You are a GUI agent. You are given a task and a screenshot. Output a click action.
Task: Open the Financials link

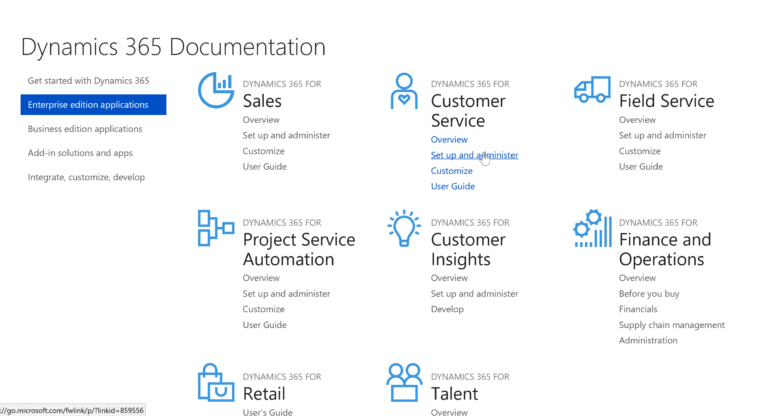(638, 309)
